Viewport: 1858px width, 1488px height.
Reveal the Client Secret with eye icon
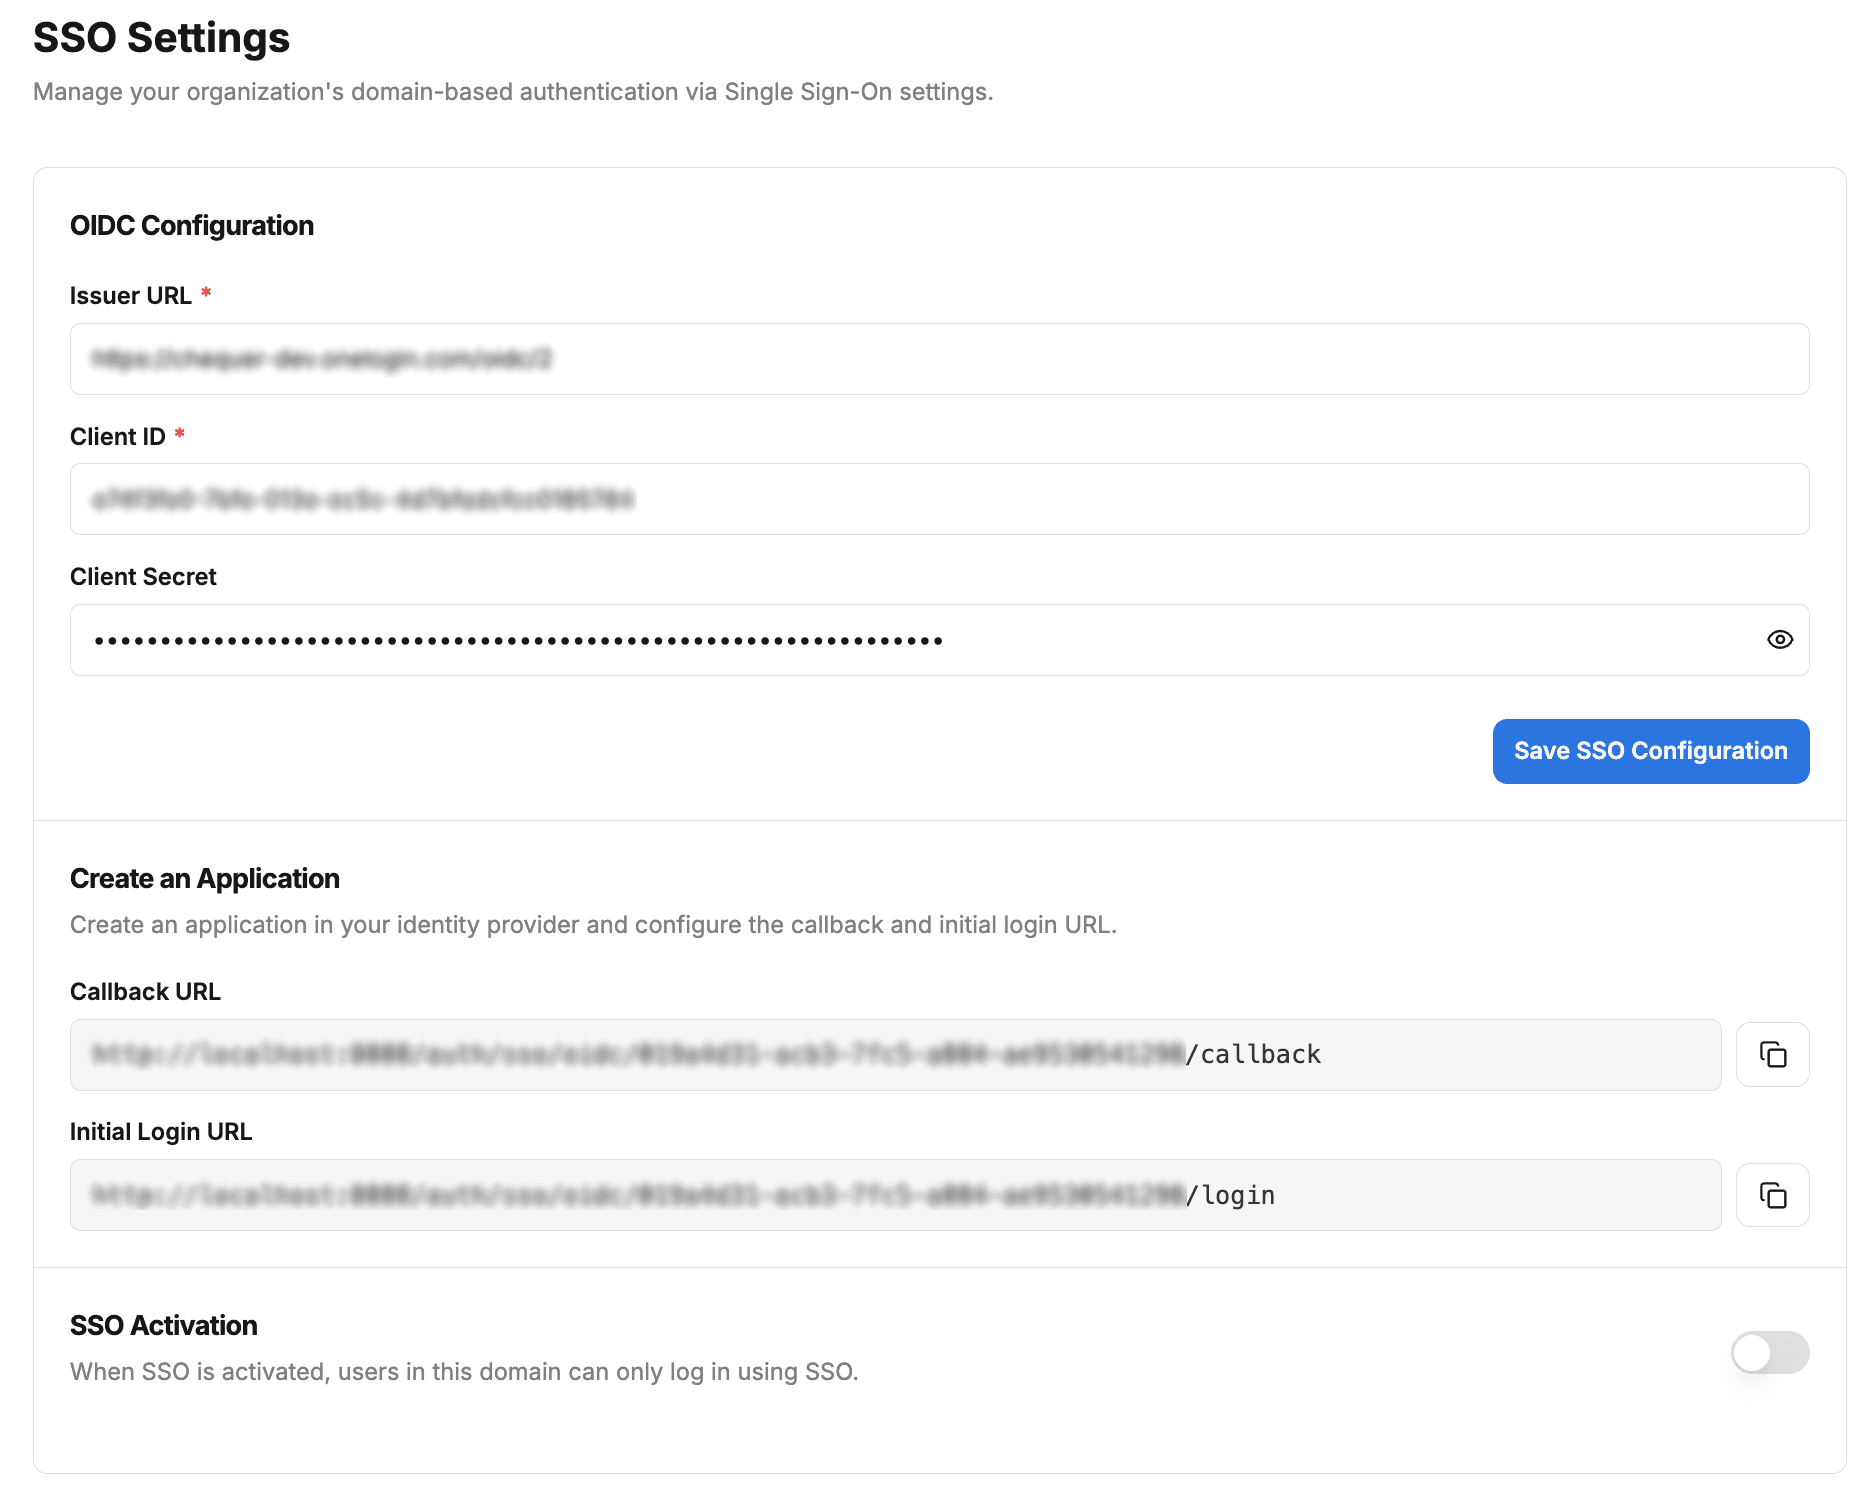click(1779, 640)
